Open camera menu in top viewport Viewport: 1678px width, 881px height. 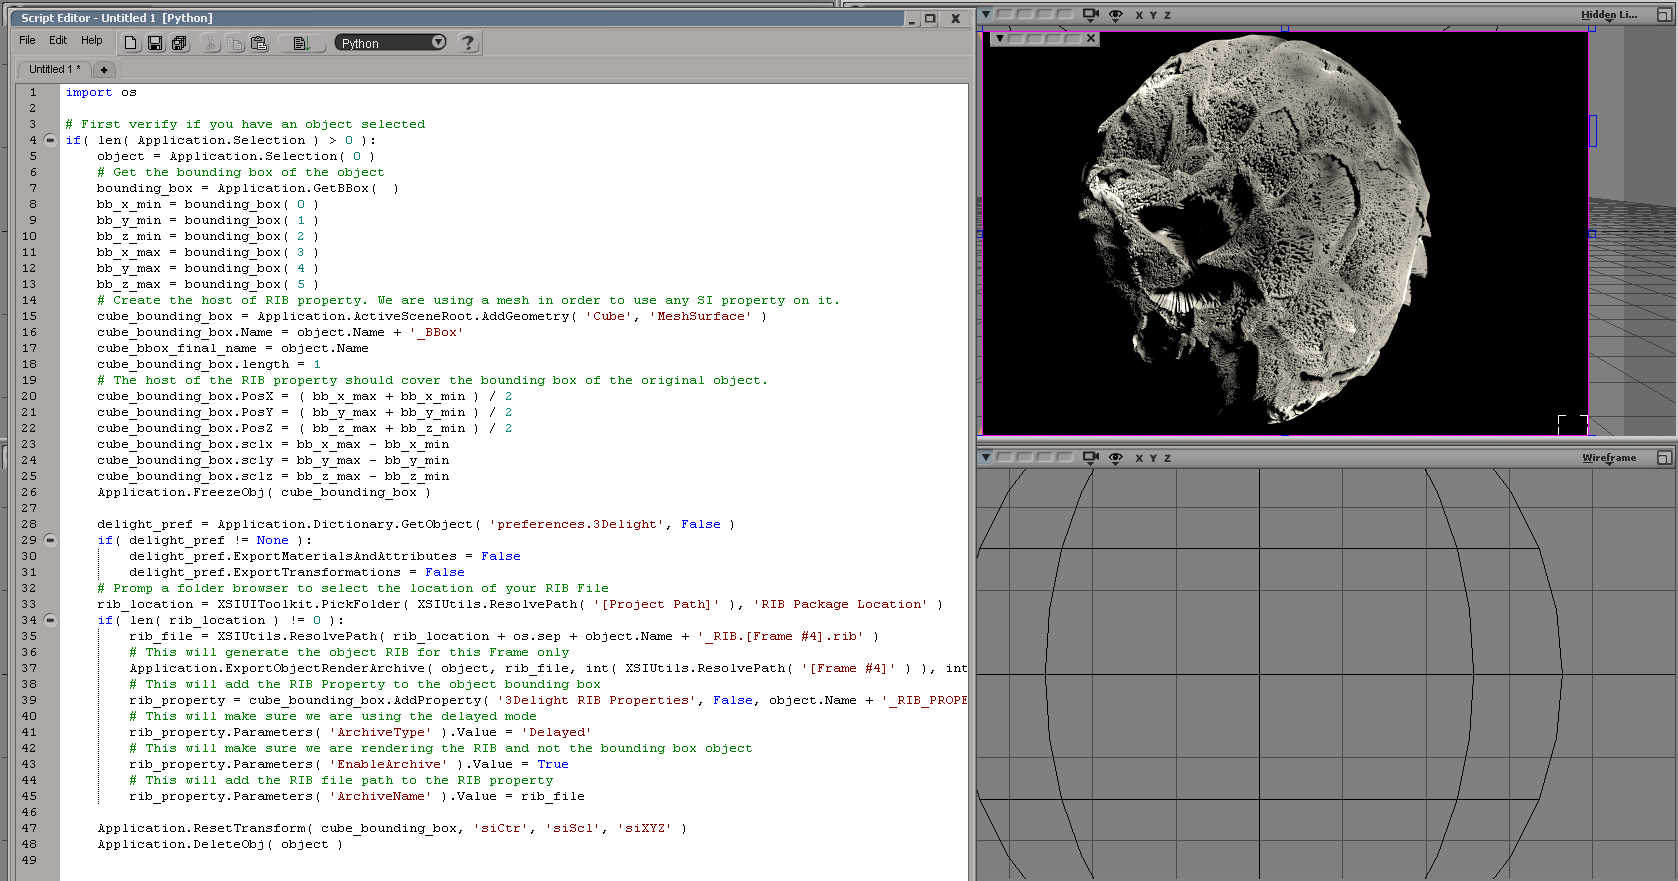[1090, 15]
